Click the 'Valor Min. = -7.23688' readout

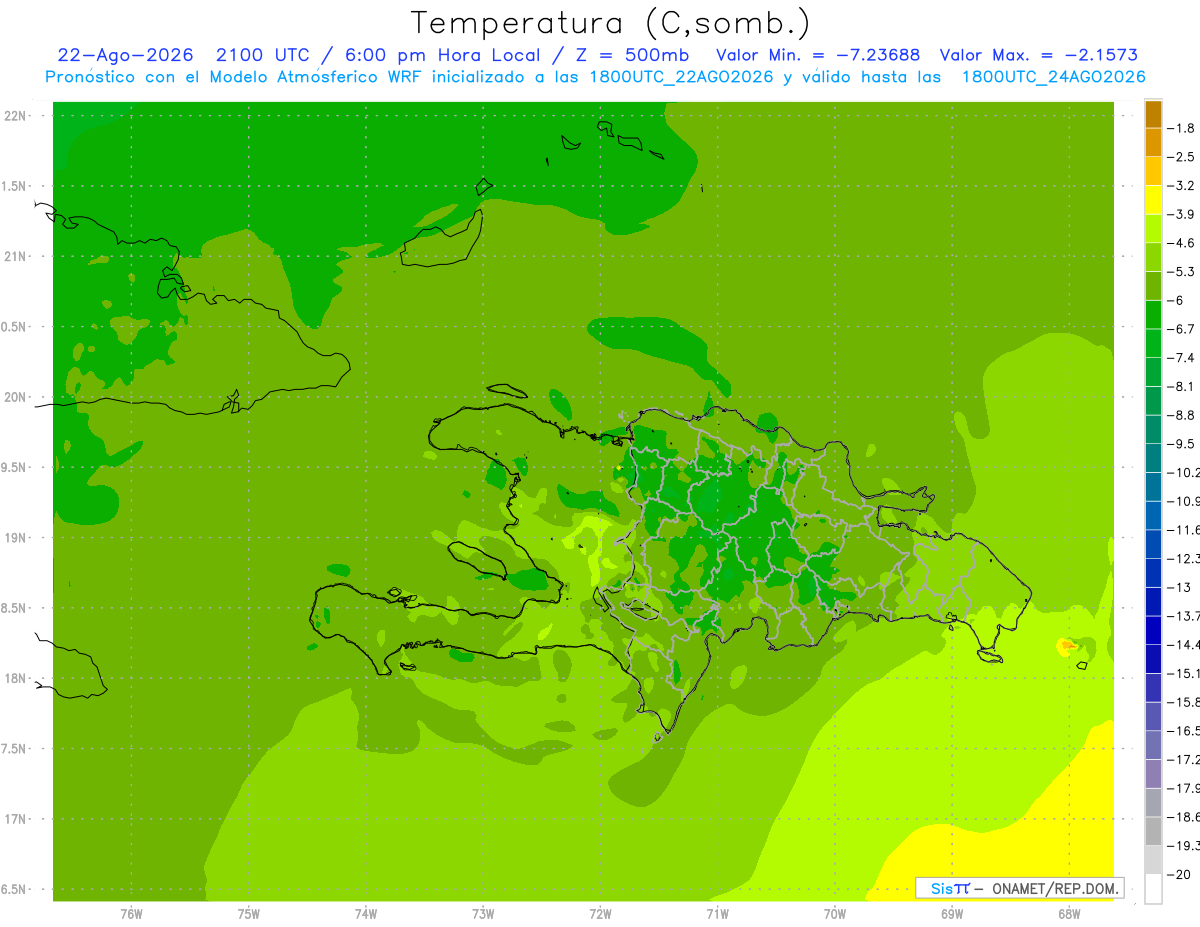pyautogui.click(x=819, y=55)
